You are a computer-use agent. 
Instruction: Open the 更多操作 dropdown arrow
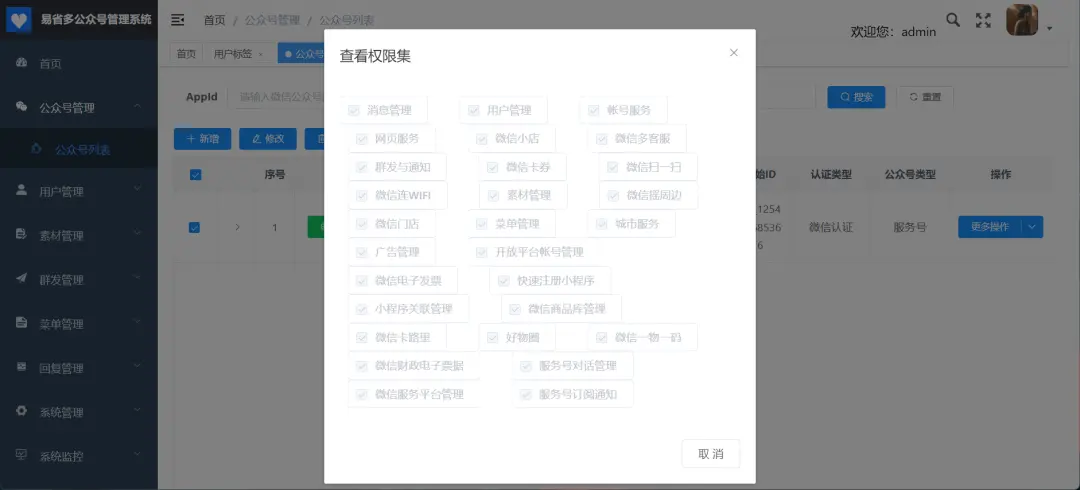pyautogui.click(x=1031, y=227)
